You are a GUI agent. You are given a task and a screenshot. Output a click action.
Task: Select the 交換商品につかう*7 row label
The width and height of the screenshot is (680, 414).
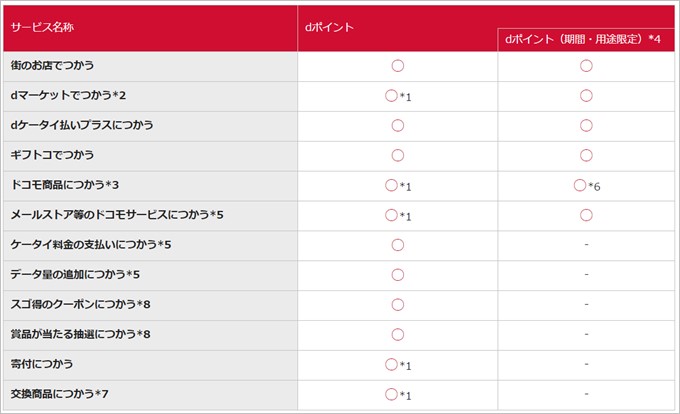pos(59,394)
